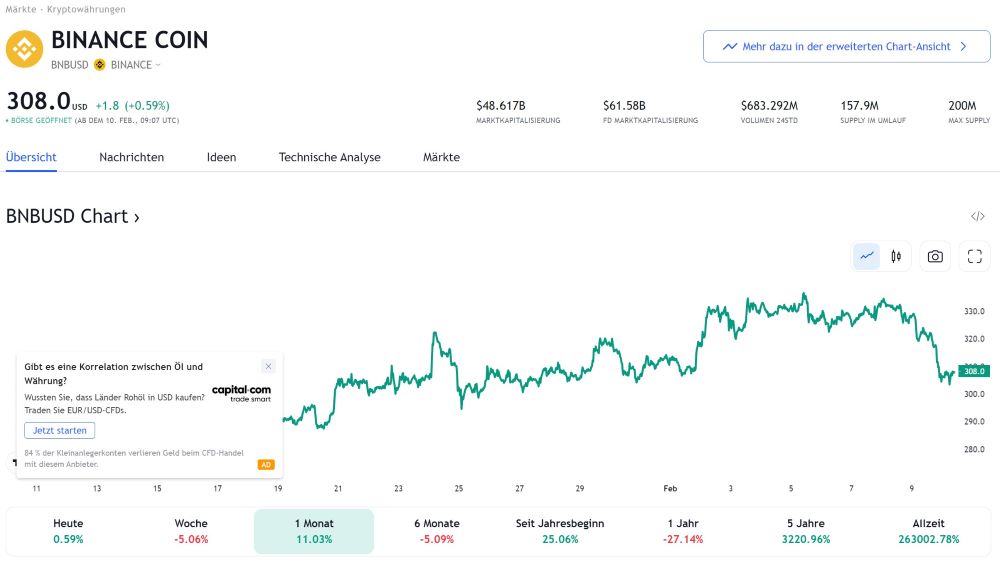Click the Binance Coin logo icon
The image size is (1000, 563).
(x=24, y=49)
